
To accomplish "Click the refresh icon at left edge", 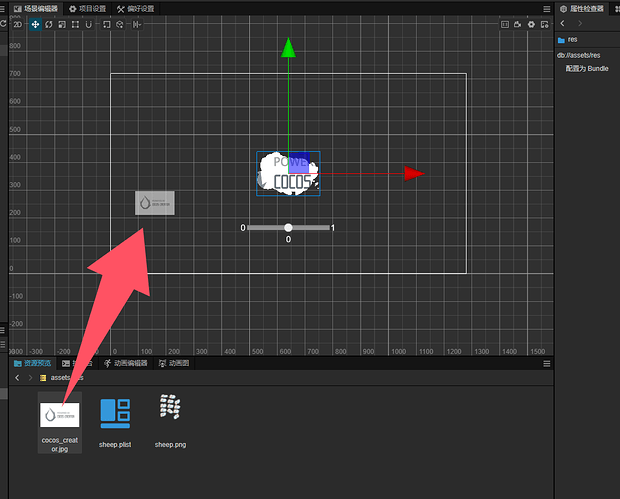I will pos(3,24).
